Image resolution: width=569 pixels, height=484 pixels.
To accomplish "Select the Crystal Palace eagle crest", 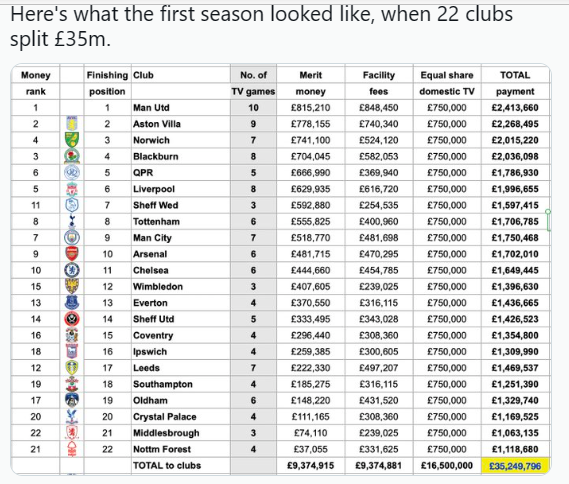I will coord(72,417).
